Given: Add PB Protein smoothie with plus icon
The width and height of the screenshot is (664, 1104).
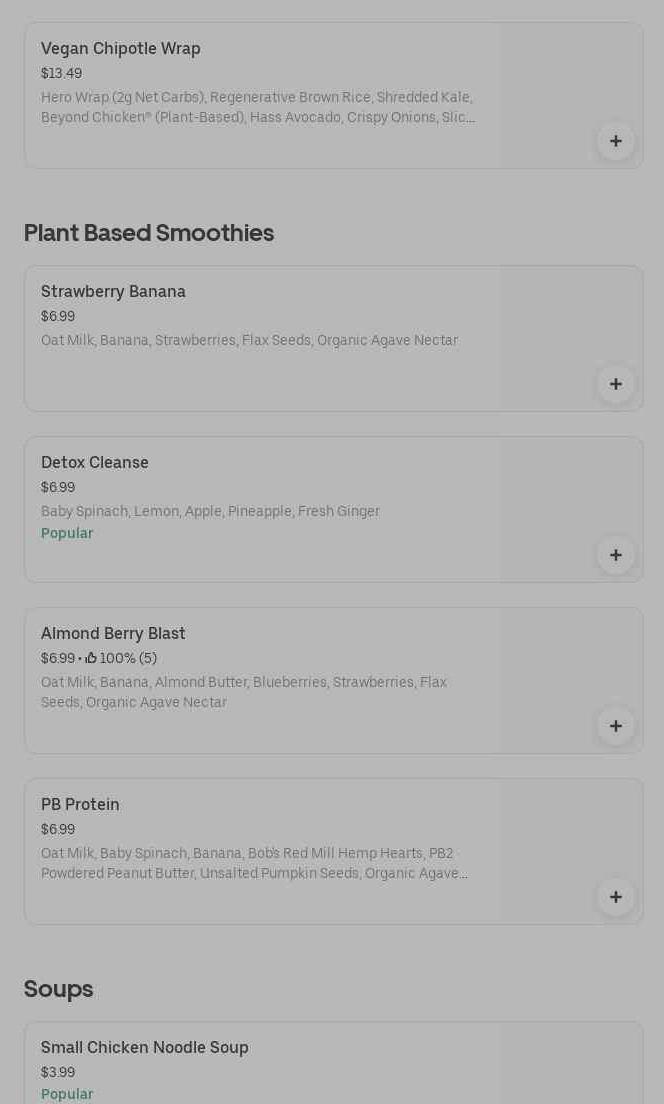Looking at the screenshot, I should 615,897.
